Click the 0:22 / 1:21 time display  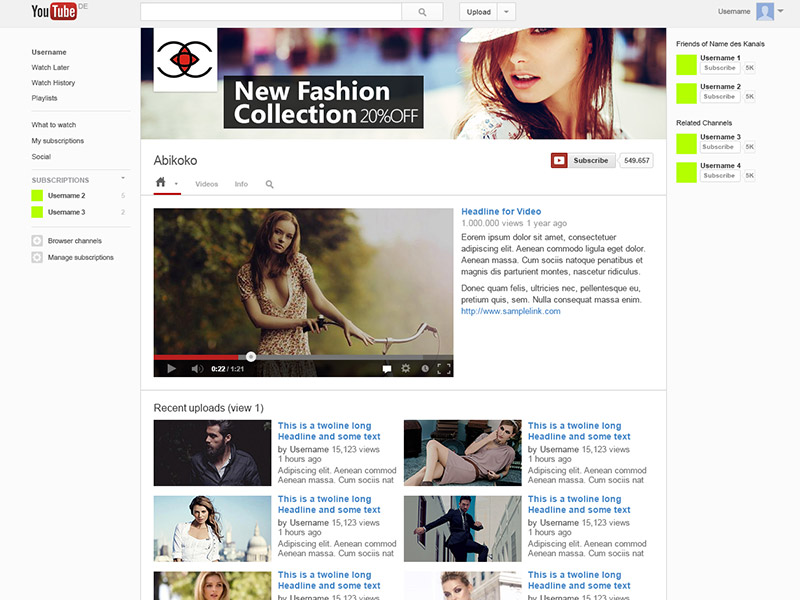228,369
